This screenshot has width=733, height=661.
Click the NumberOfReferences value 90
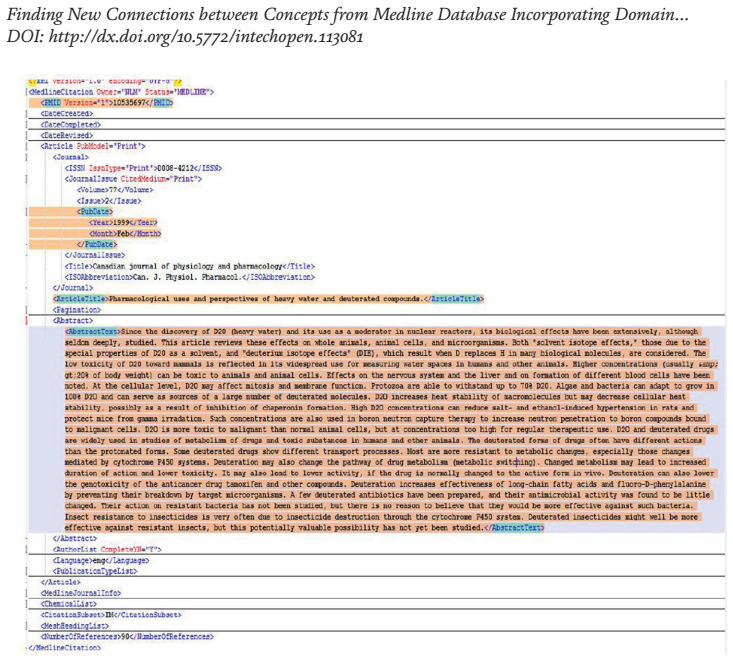[x=127, y=637]
